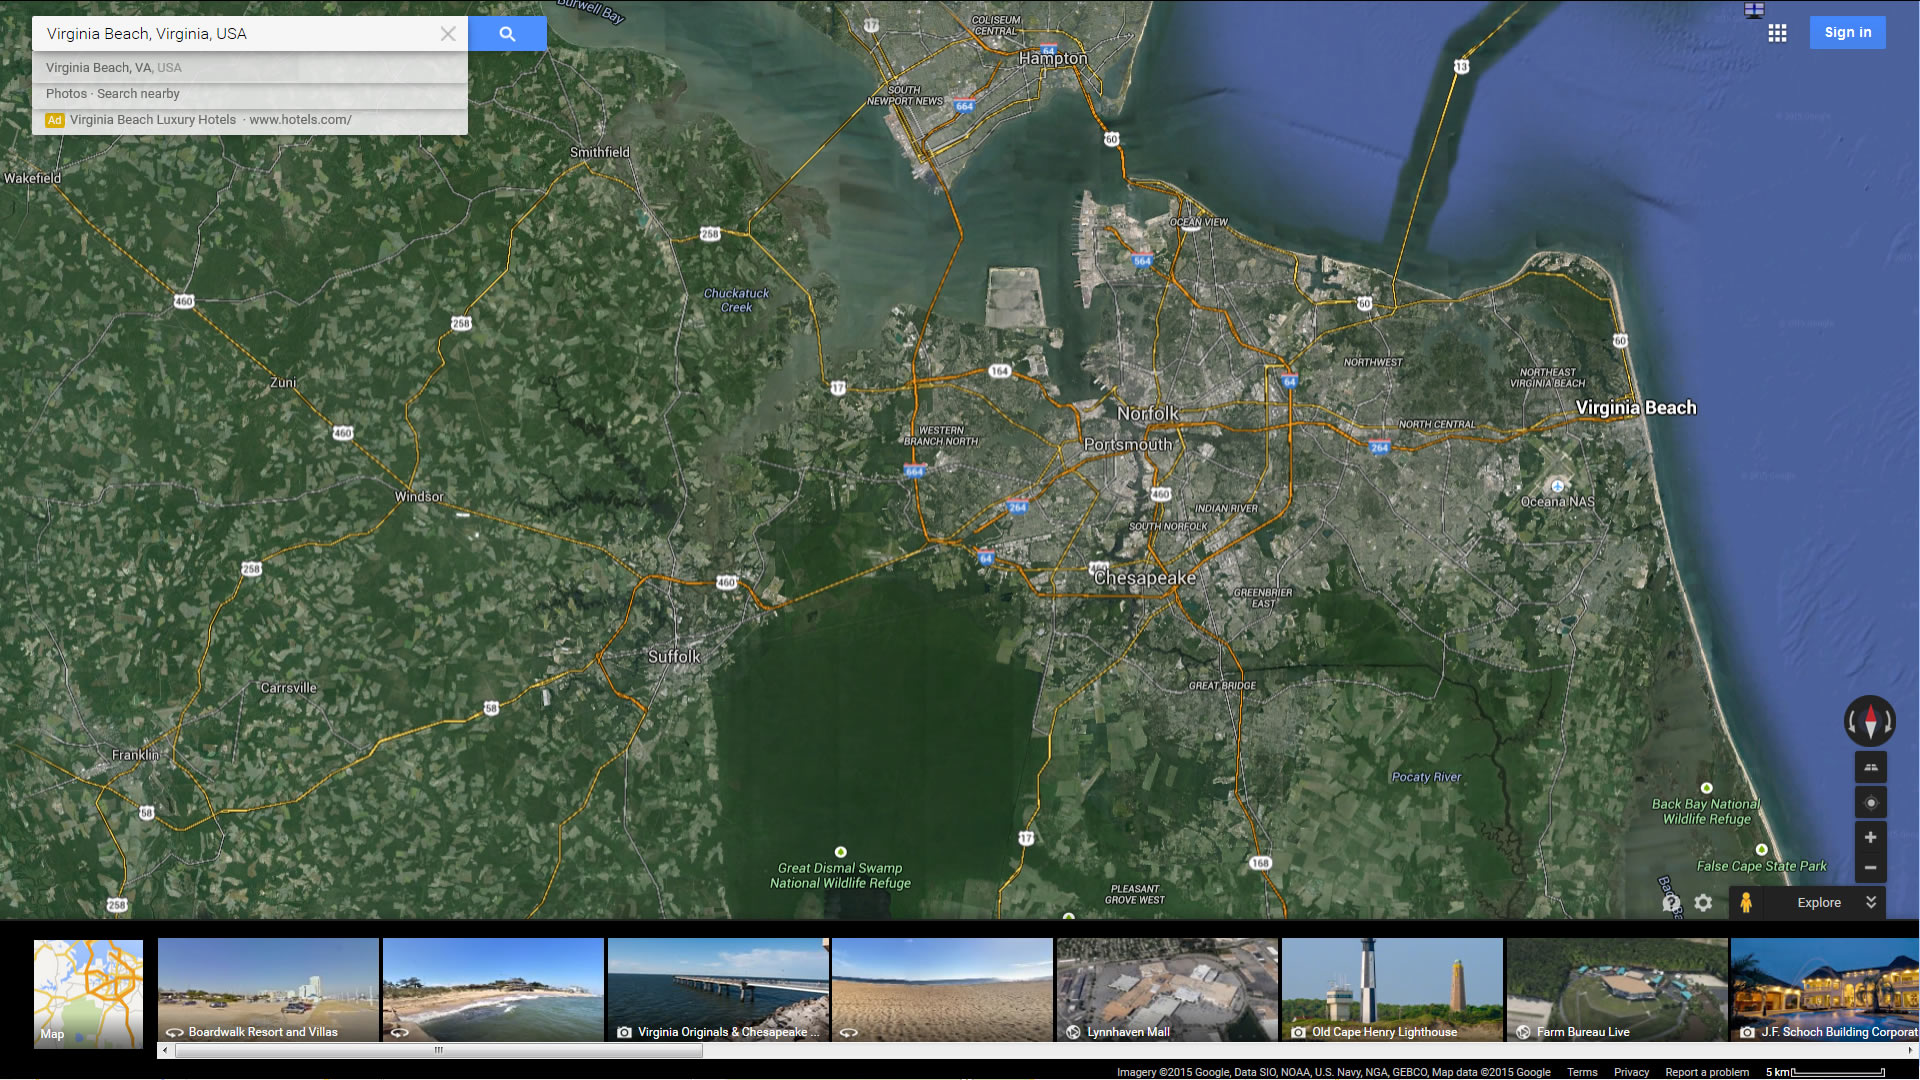Clear the search box with X

(x=448, y=34)
